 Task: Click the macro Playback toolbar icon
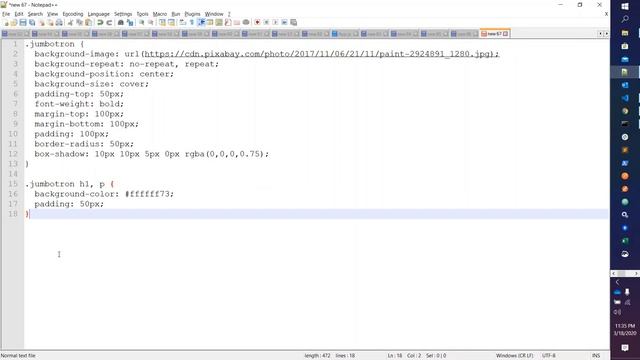275,22
